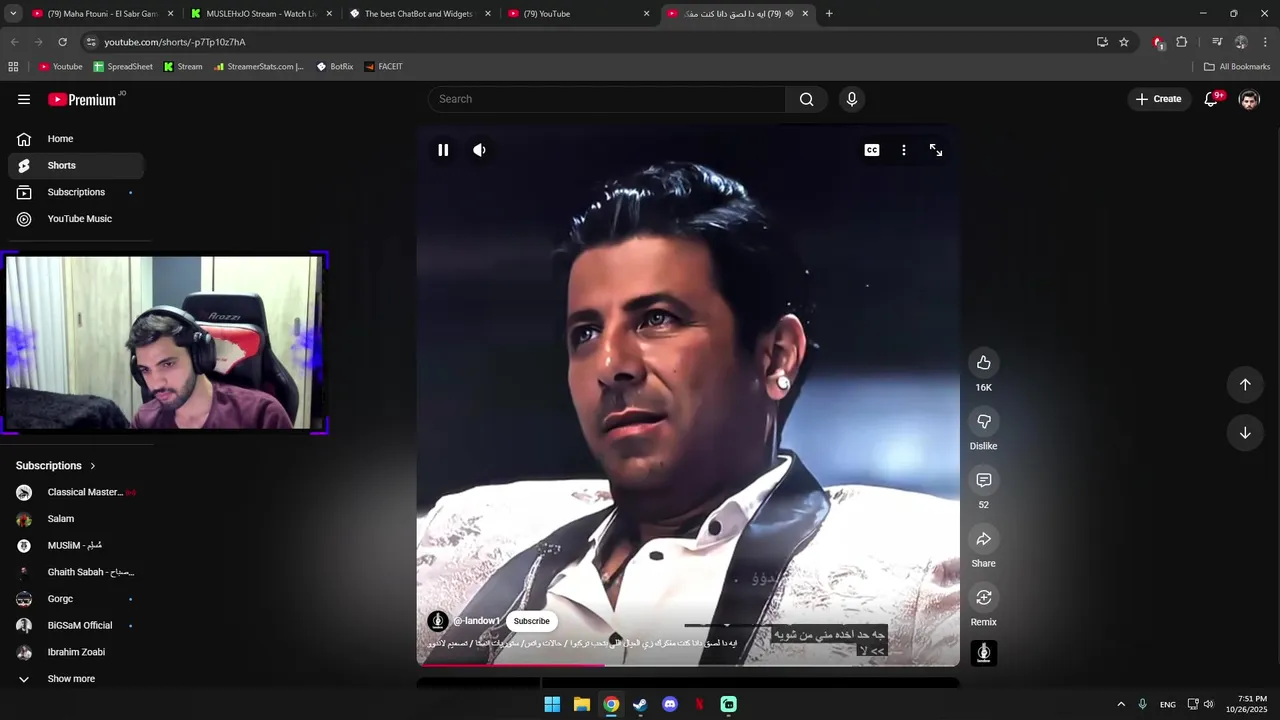Open the FACEIT bookmark
Image resolution: width=1280 pixels, height=720 pixels.
tap(384, 67)
